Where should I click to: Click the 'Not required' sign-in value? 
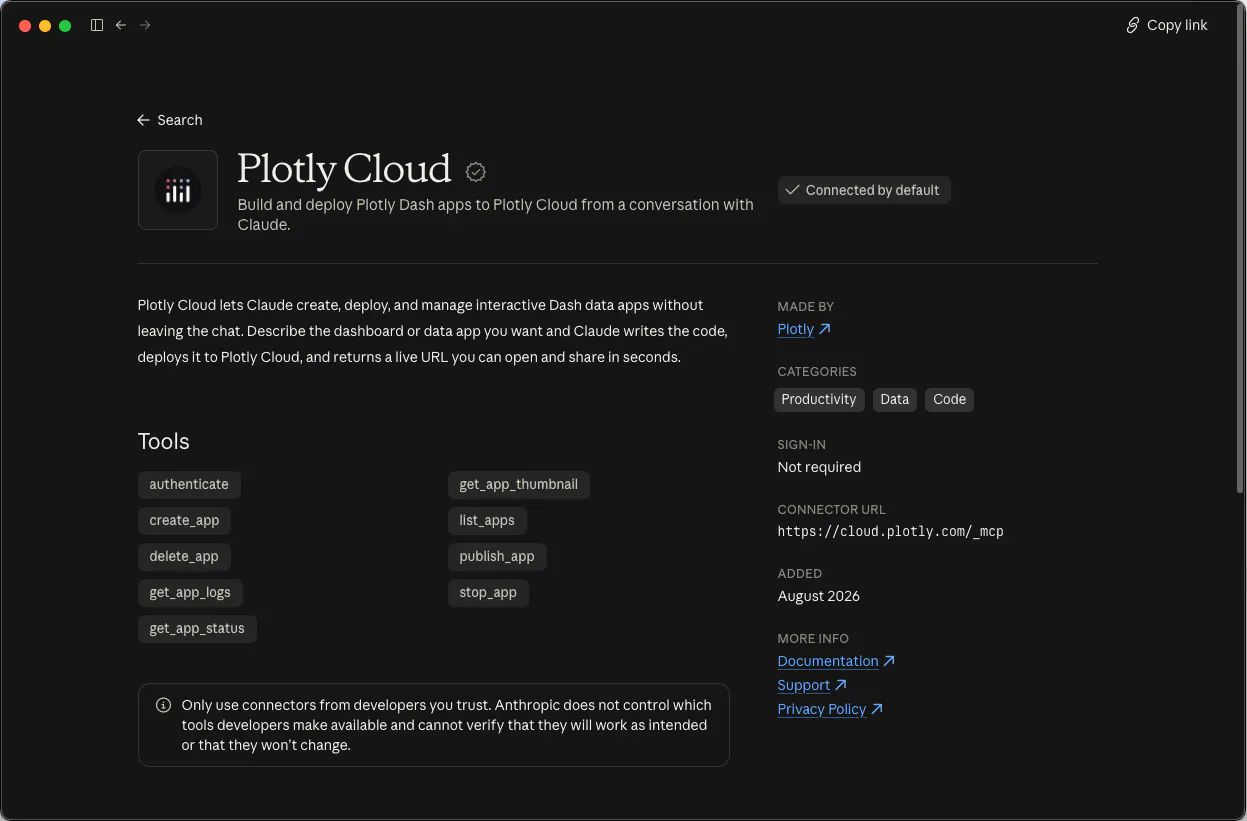(819, 467)
